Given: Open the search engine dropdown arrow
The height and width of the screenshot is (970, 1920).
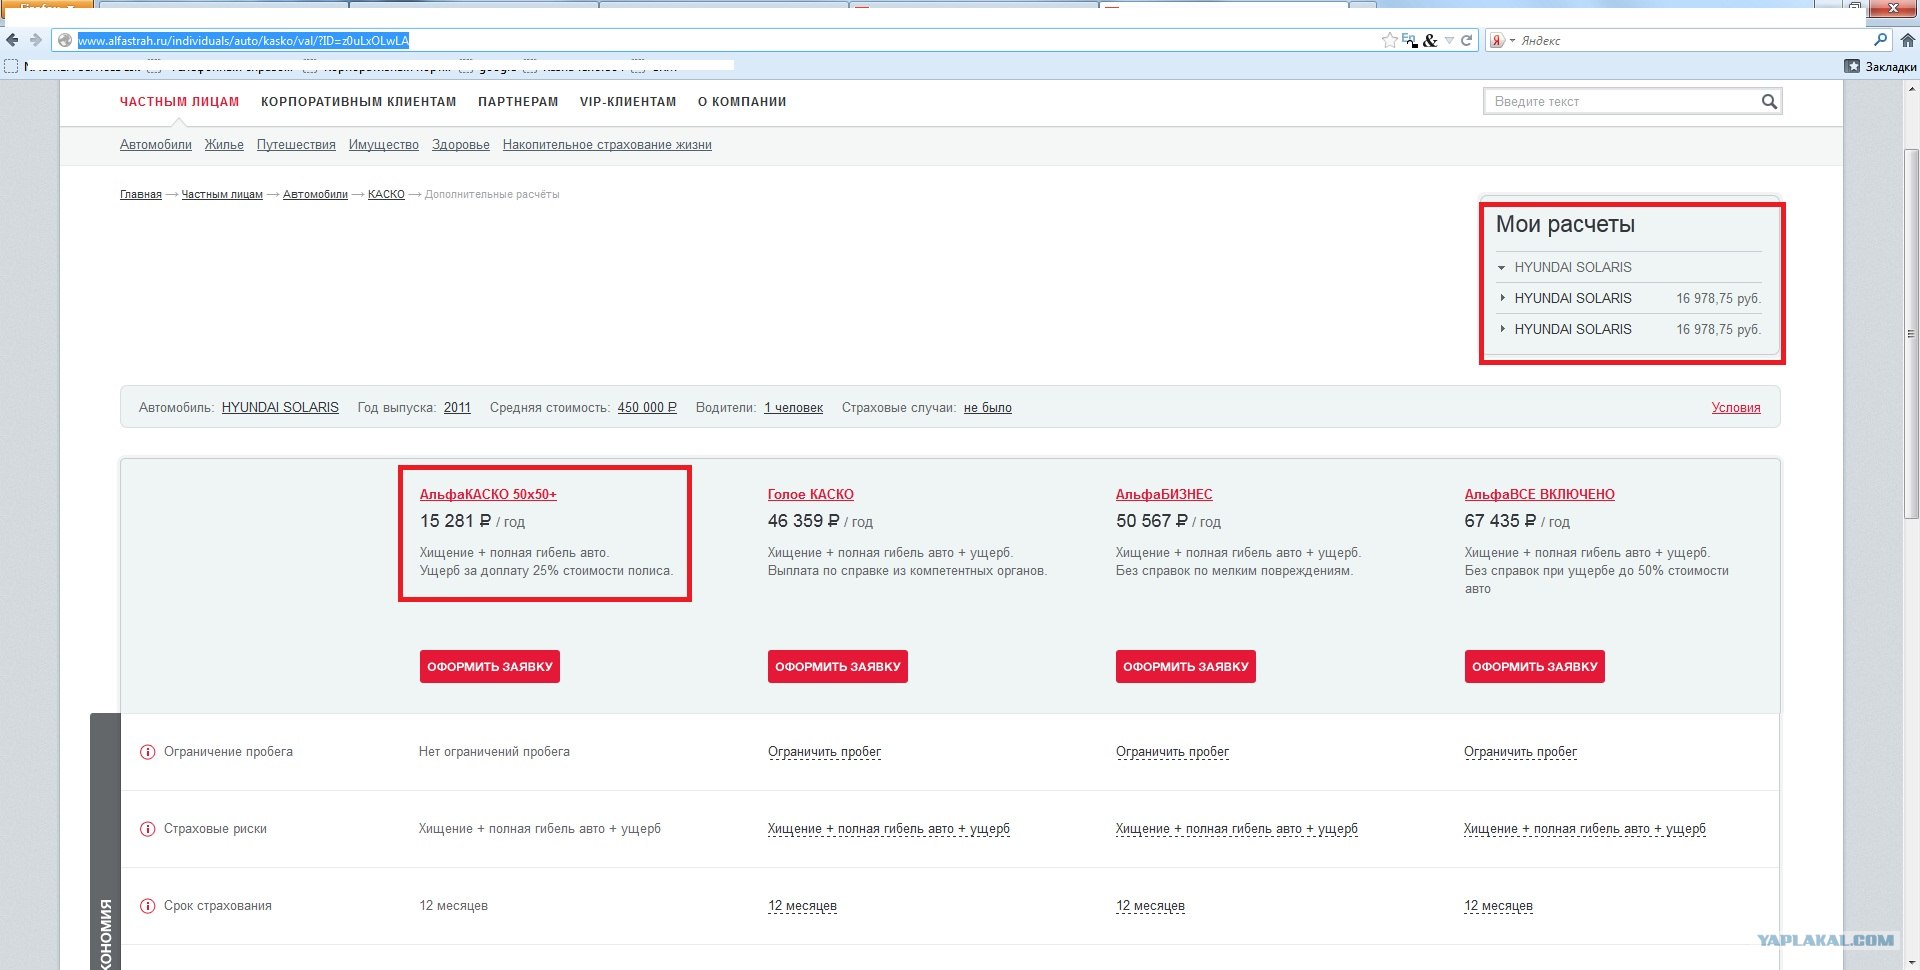Looking at the screenshot, I should click(1512, 40).
